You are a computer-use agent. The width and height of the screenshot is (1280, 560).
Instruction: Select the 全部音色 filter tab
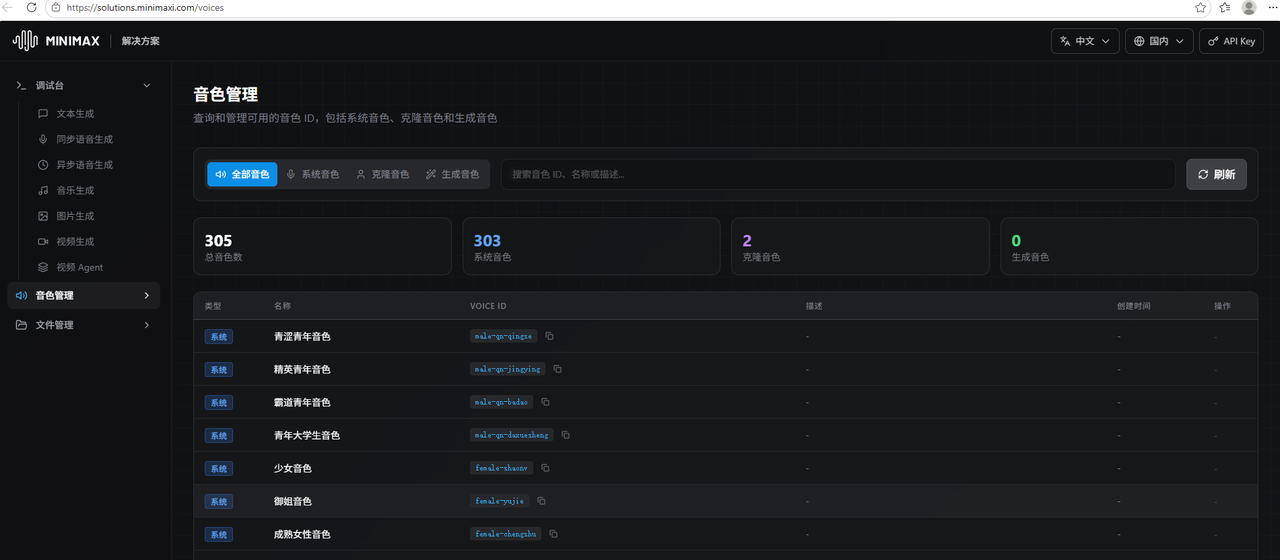point(242,174)
